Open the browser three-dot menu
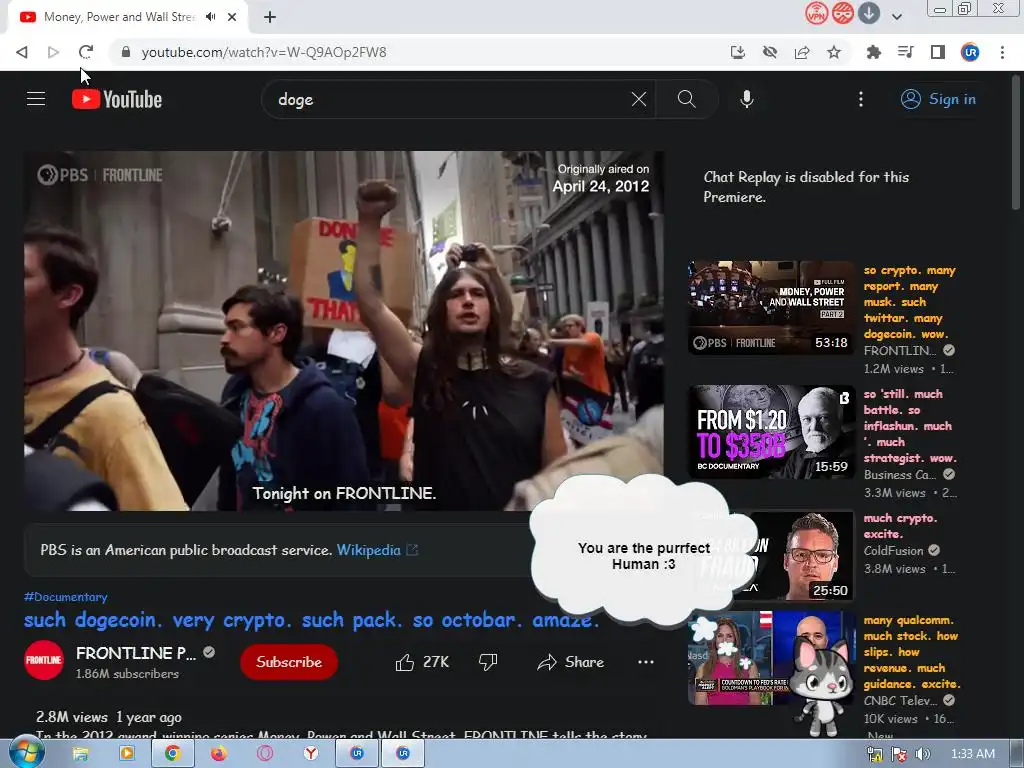 1002,52
